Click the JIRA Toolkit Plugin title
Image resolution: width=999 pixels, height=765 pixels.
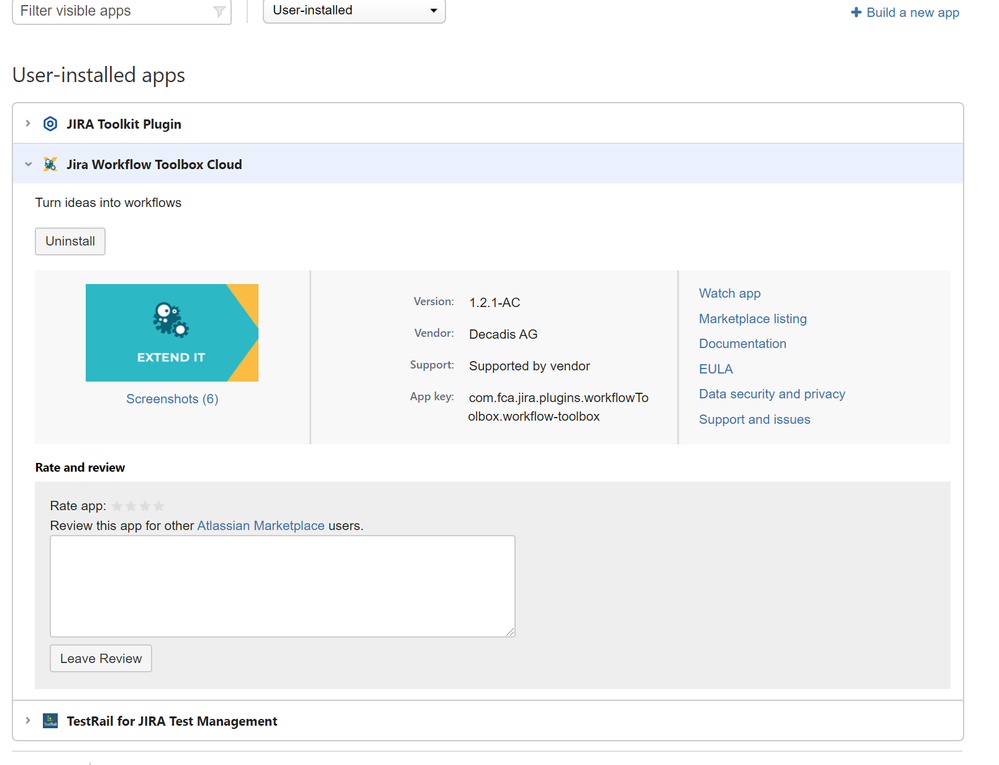coord(124,124)
